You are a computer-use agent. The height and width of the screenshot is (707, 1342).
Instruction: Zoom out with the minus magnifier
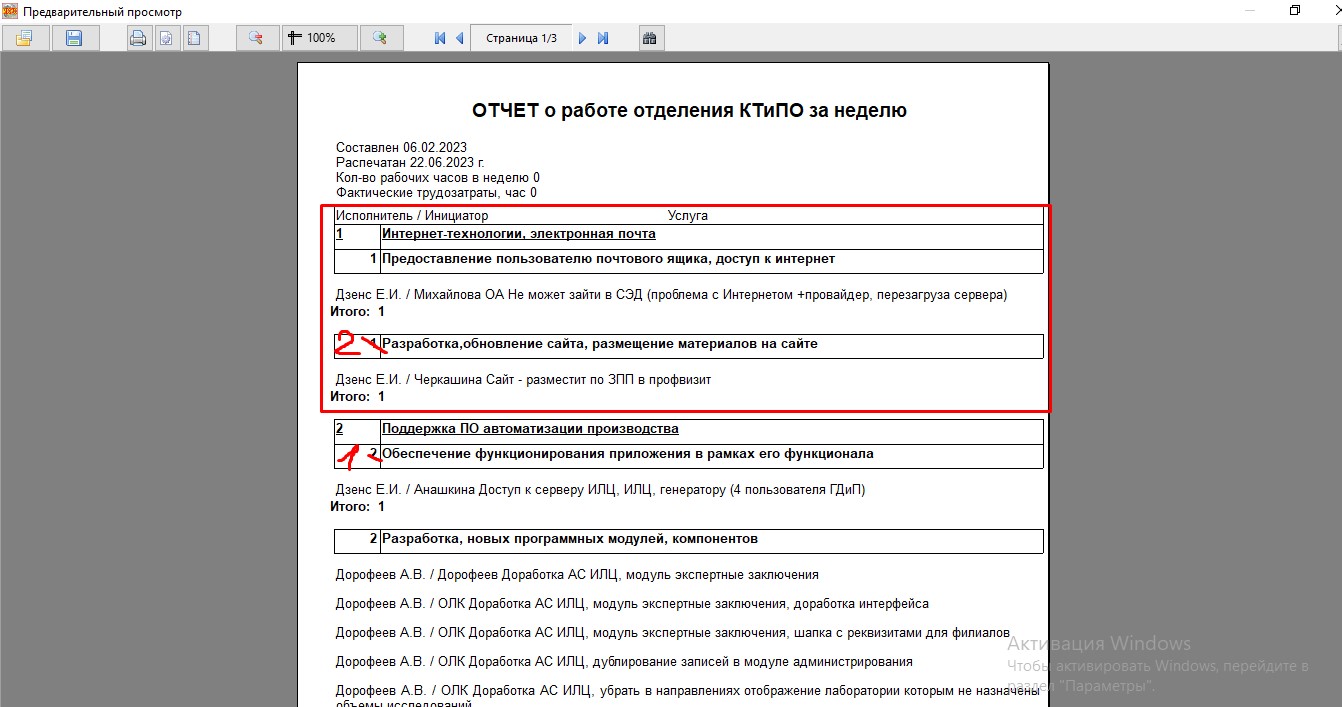point(256,38)
